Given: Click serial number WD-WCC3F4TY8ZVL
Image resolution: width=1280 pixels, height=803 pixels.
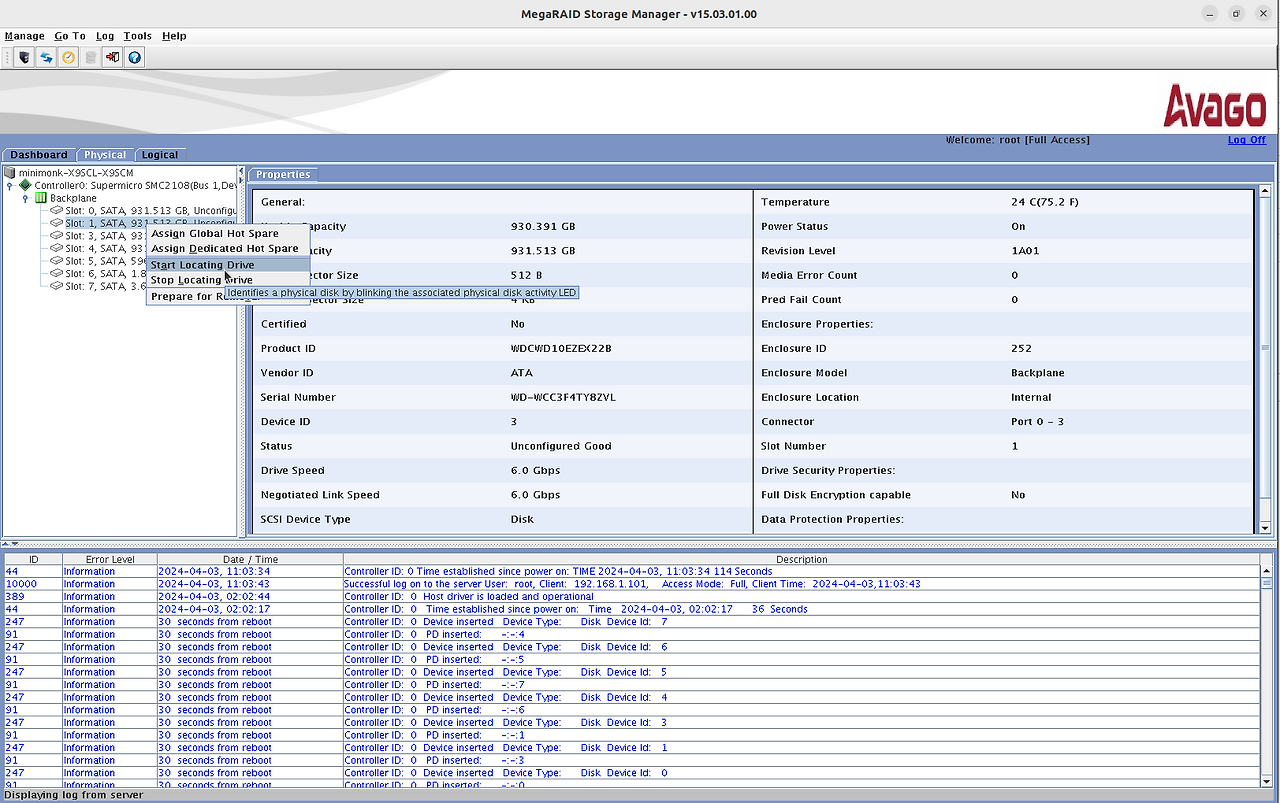Looking at the screenshot, I should pos(563,397).
